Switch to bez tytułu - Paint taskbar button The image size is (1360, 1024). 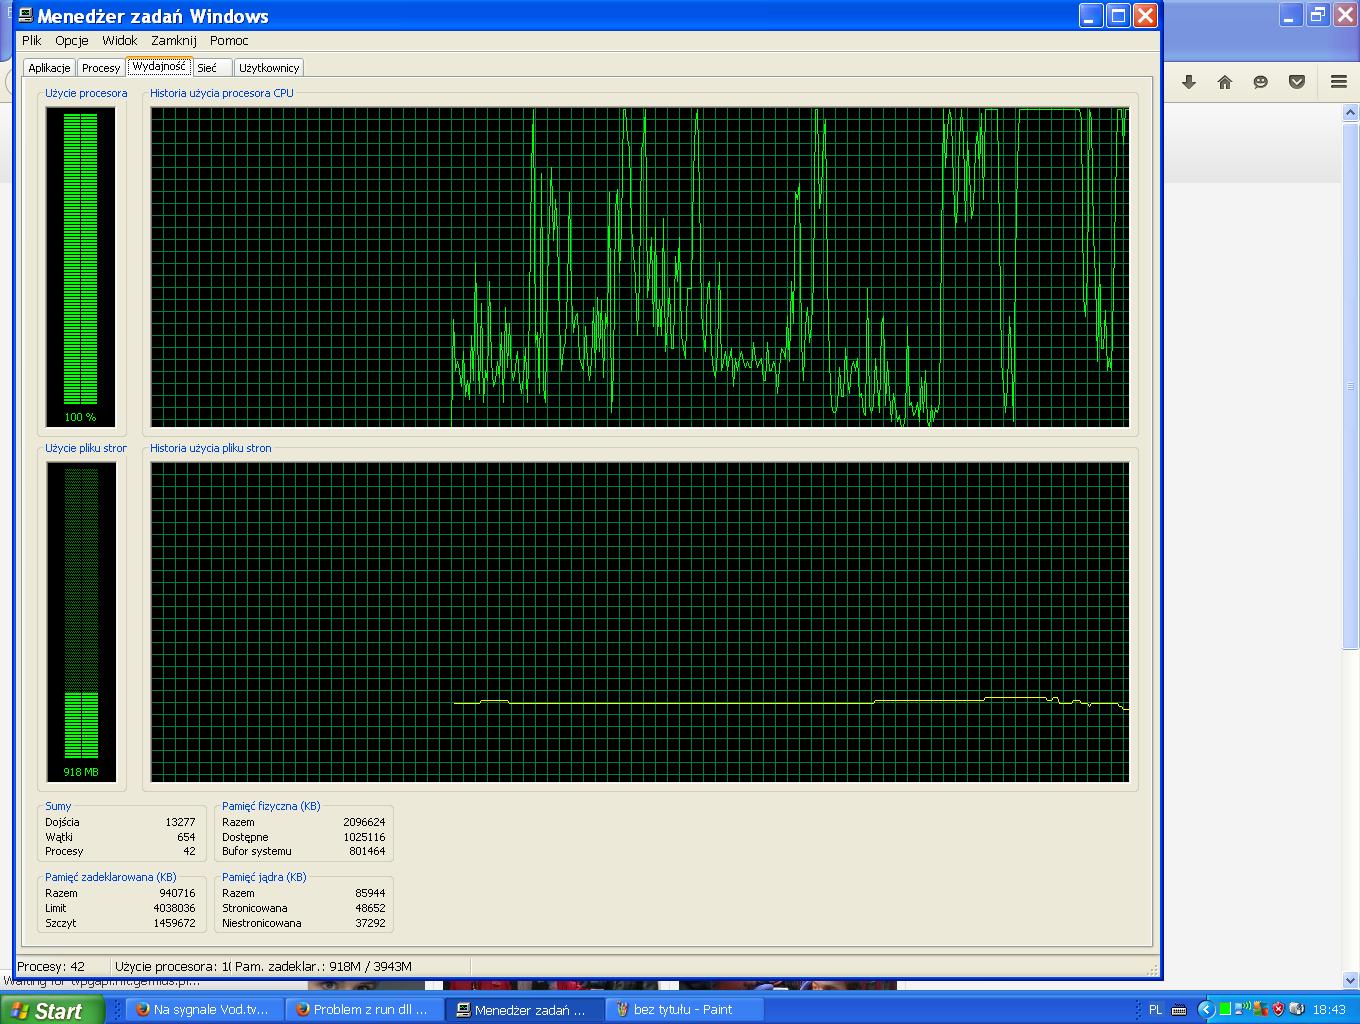pyautogui.click(x=685, y=1010)
